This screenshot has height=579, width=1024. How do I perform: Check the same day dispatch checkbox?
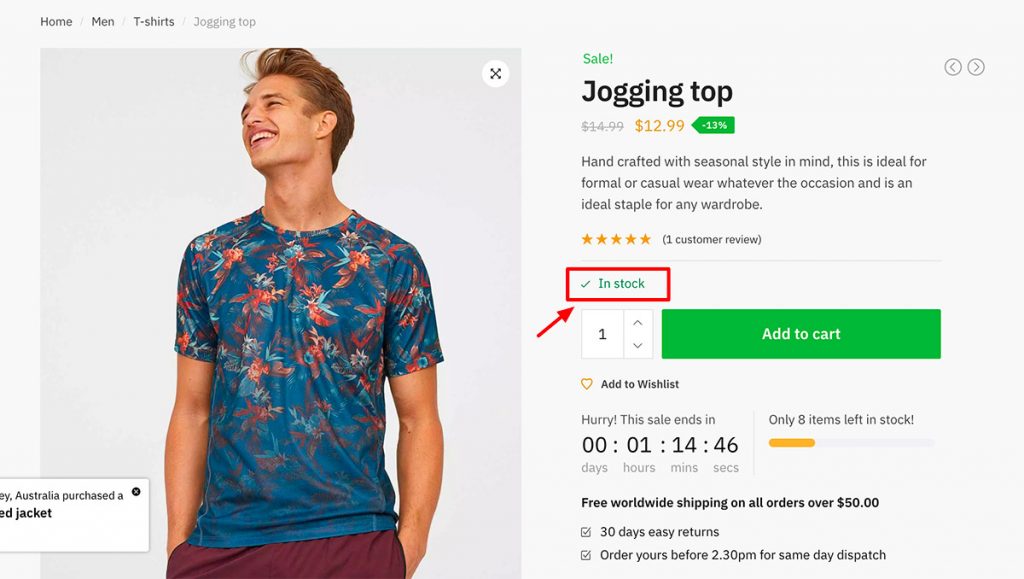click(585, 555)
